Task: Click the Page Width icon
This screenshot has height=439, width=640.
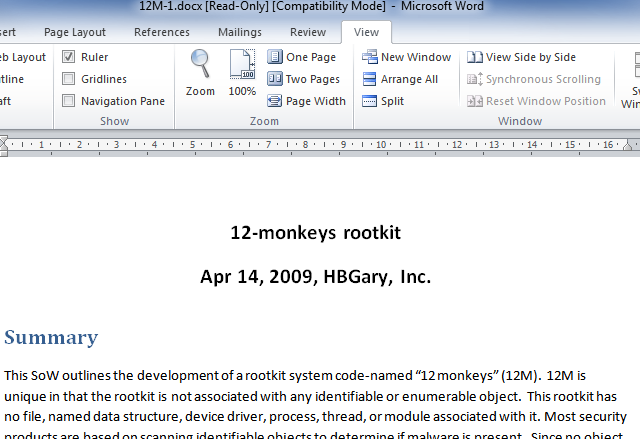Action: click(x=275, y=101)
